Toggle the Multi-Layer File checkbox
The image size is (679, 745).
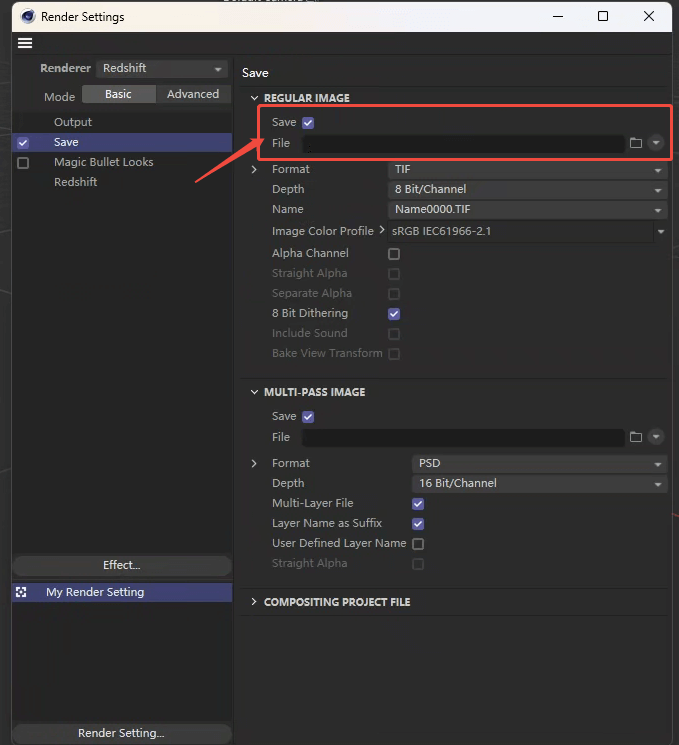[x=418, y=504]
